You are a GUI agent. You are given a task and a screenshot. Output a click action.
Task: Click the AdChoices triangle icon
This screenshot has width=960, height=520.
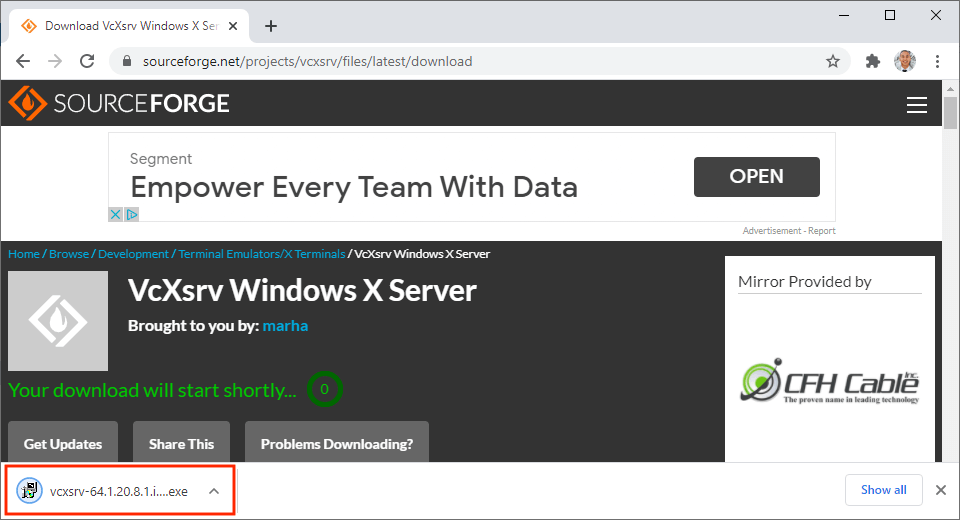tap(132, 214)
